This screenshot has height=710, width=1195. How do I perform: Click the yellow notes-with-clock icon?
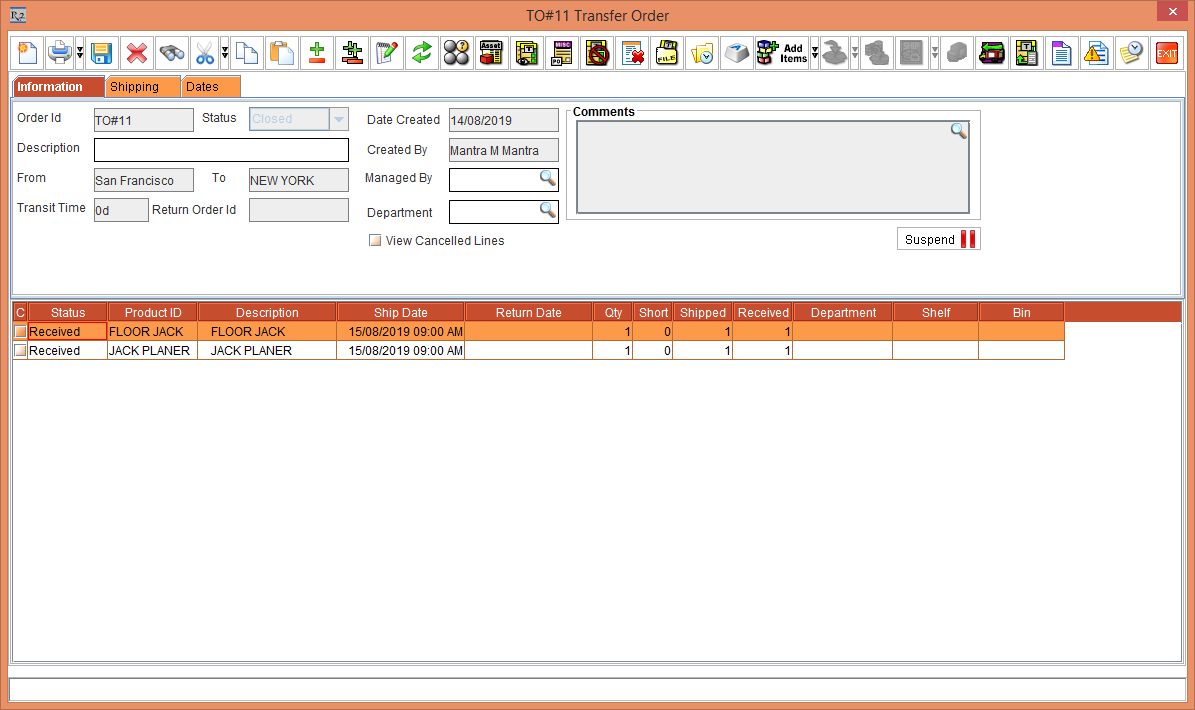[1131, 53]
